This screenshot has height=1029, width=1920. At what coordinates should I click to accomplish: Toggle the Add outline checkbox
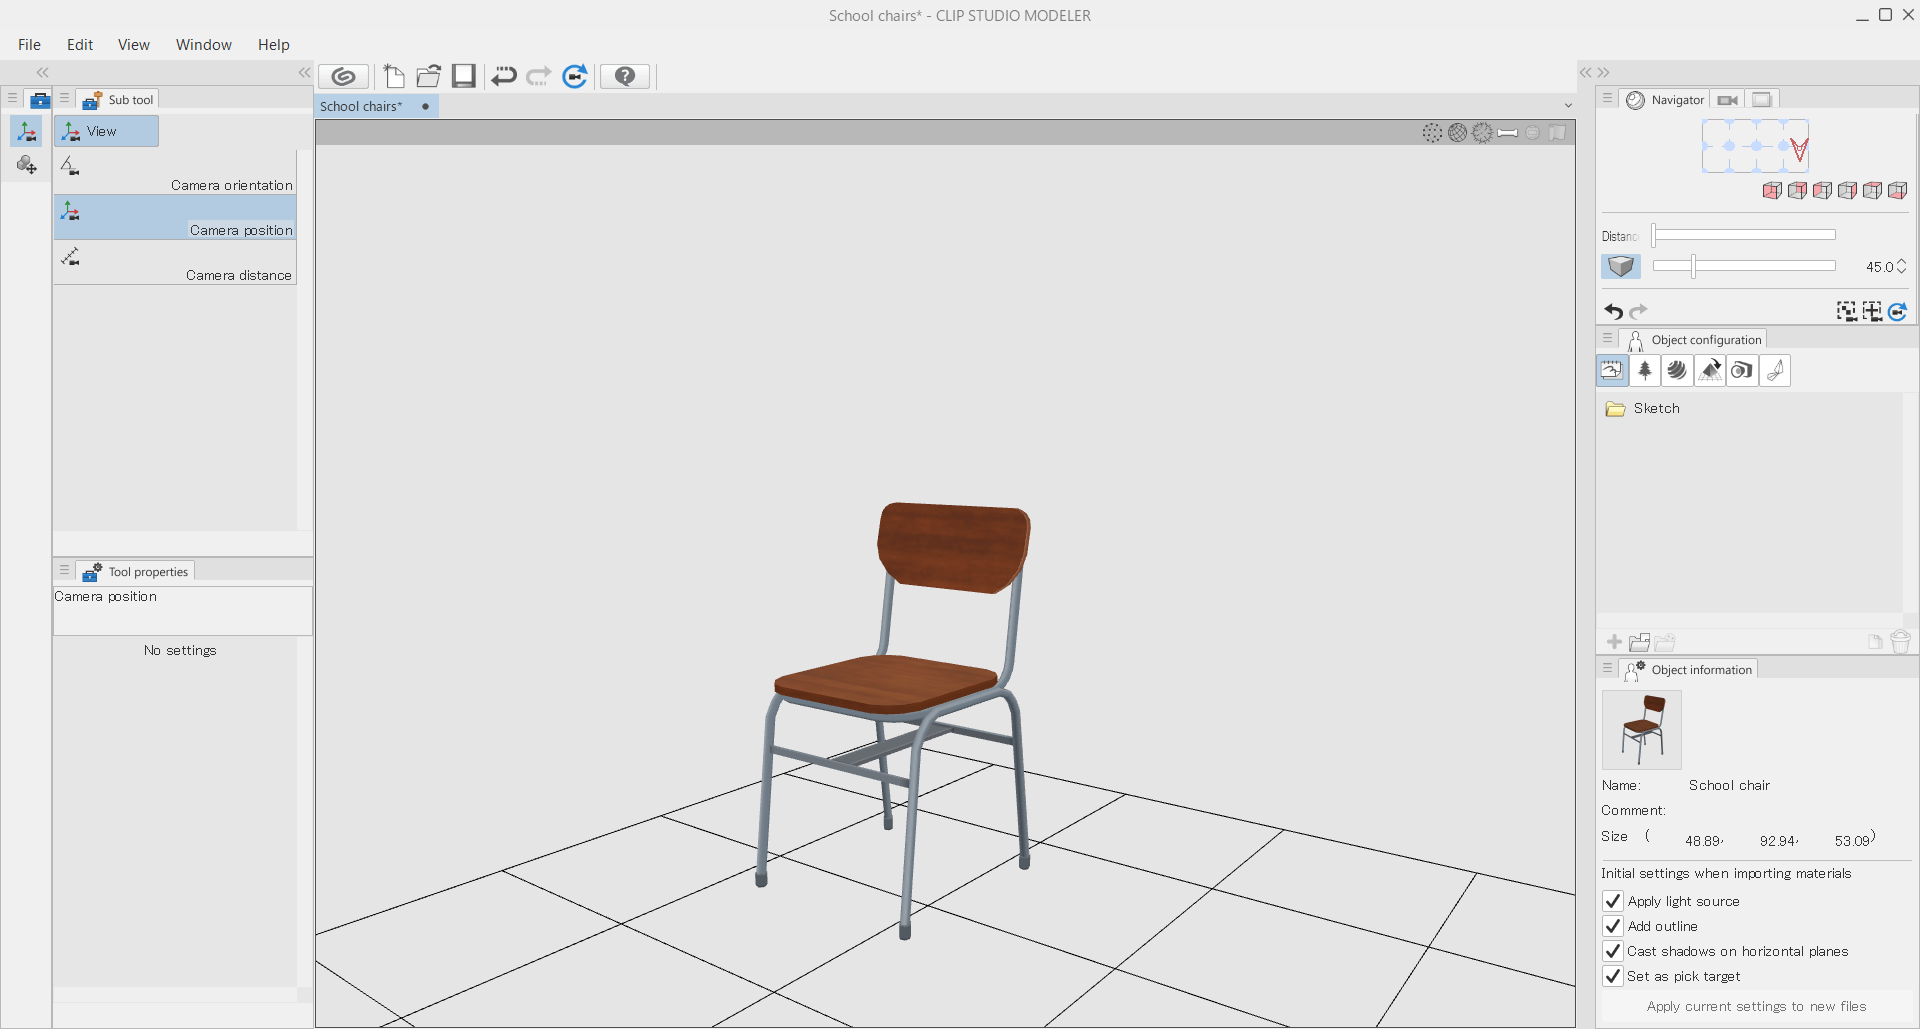(1612, 926)
